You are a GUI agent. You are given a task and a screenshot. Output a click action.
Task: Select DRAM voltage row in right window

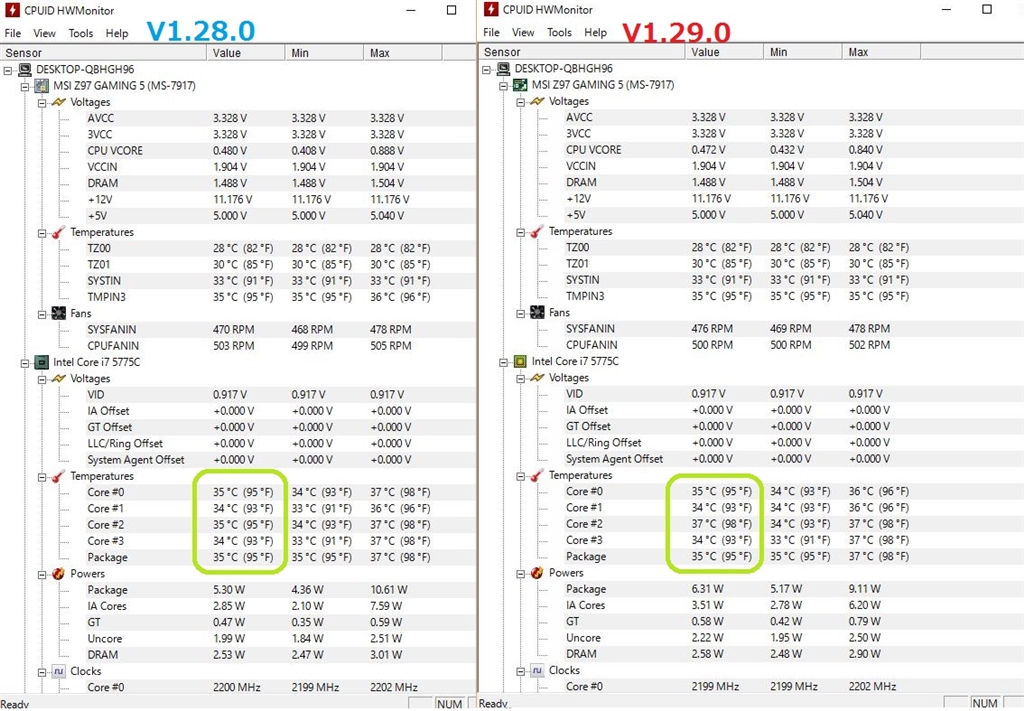pos(793,182)
